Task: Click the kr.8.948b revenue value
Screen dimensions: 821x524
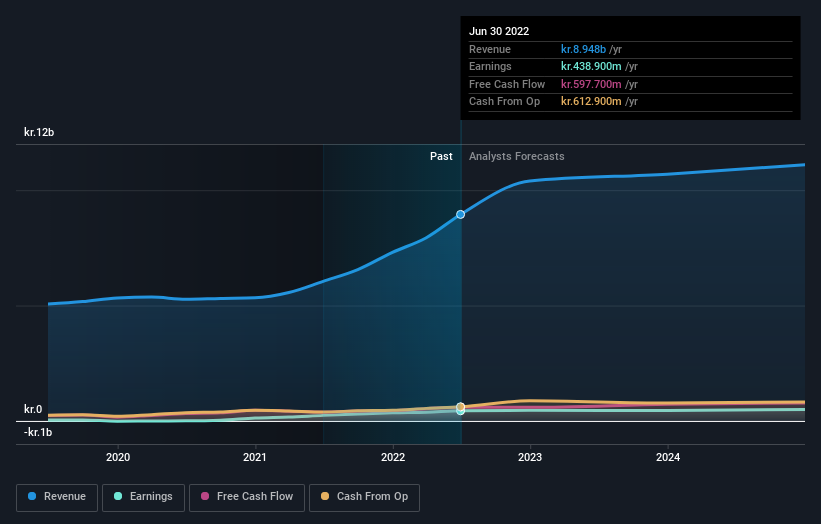Action: click(583, 49)
